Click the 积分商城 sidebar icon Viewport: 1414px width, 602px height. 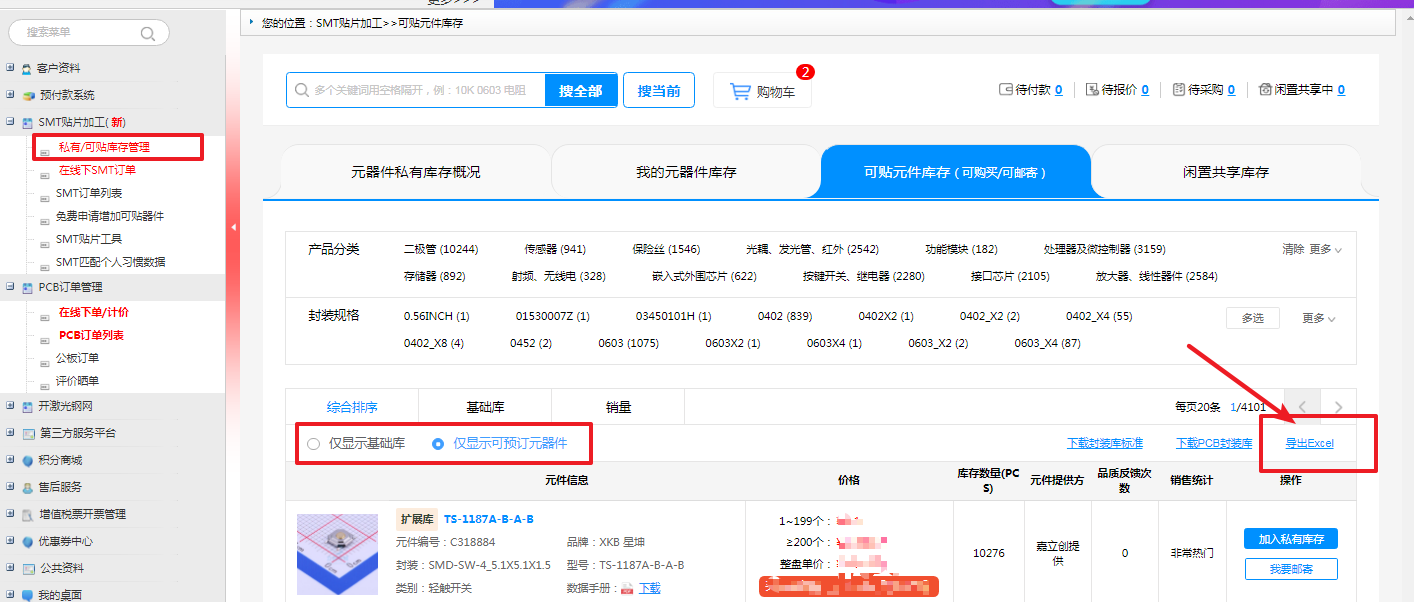(x=28, y=460)
